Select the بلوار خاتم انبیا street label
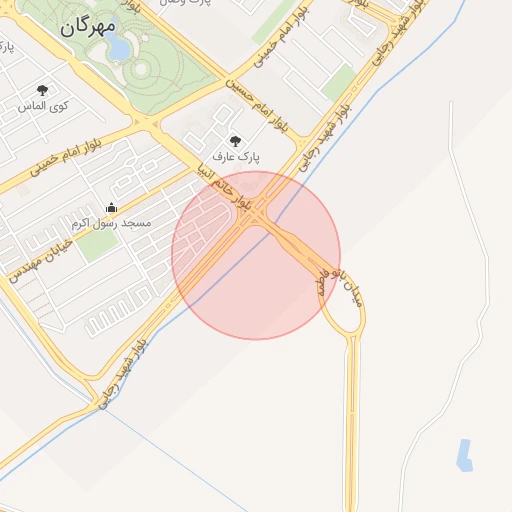This screenshot has height=512, width=512. pyautogui.click(x=224, y=187)
